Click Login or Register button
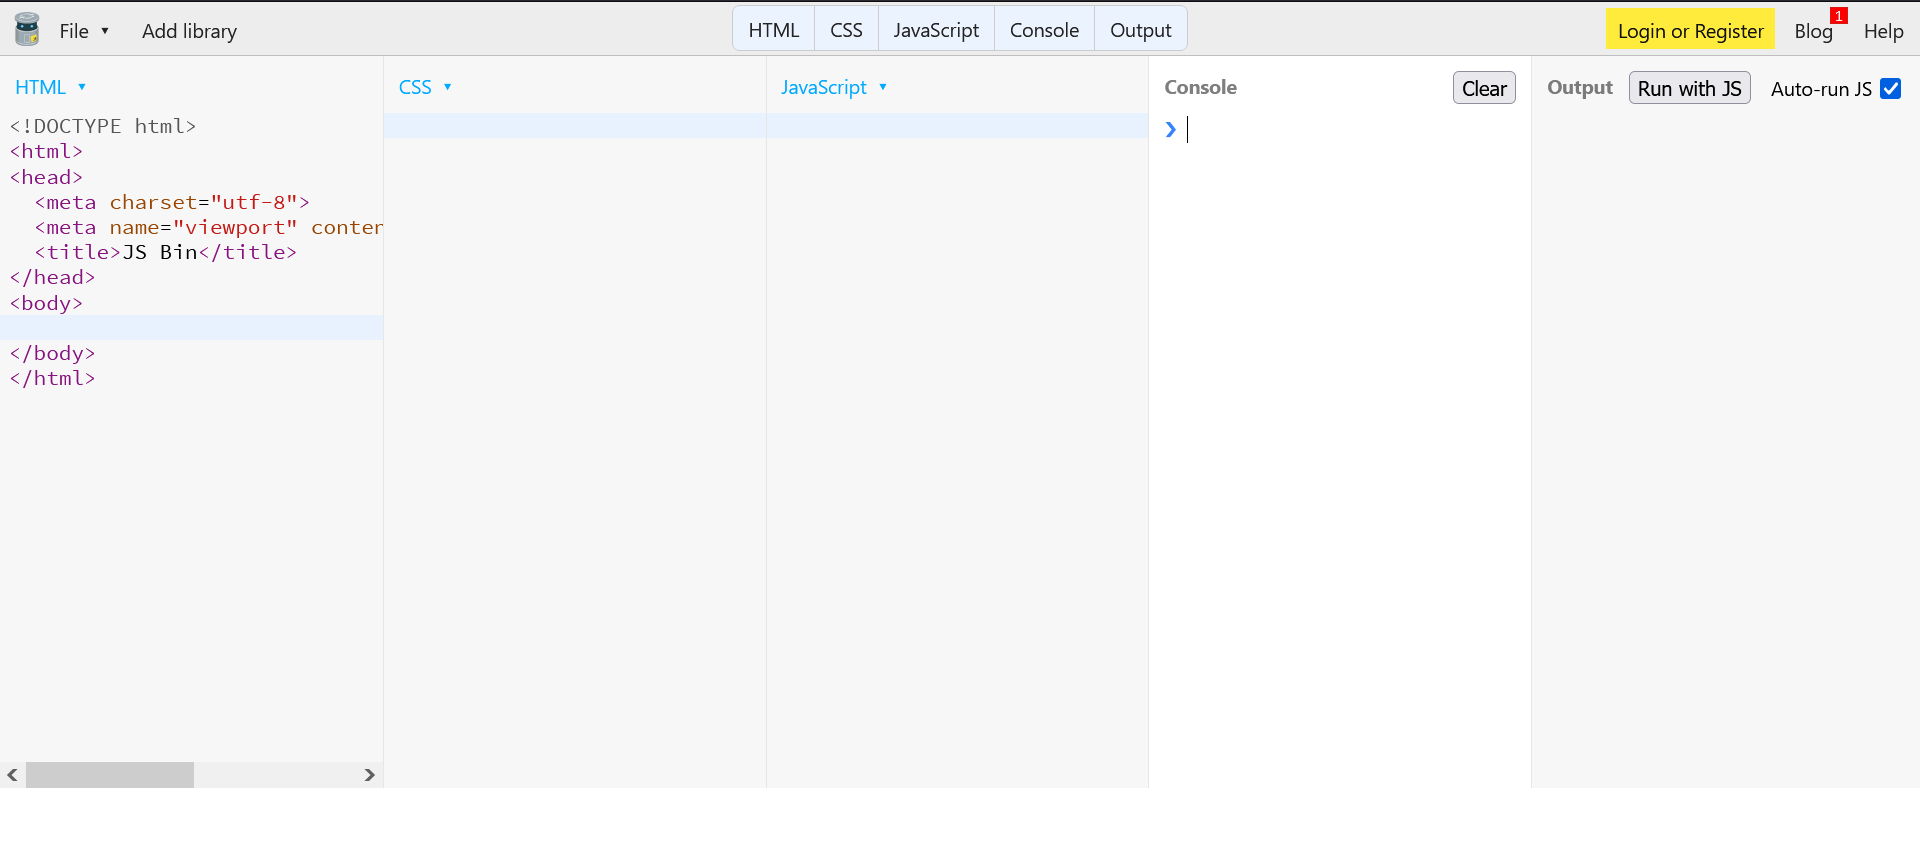This screenshot has height=852, width=1920. point(1690,29)
